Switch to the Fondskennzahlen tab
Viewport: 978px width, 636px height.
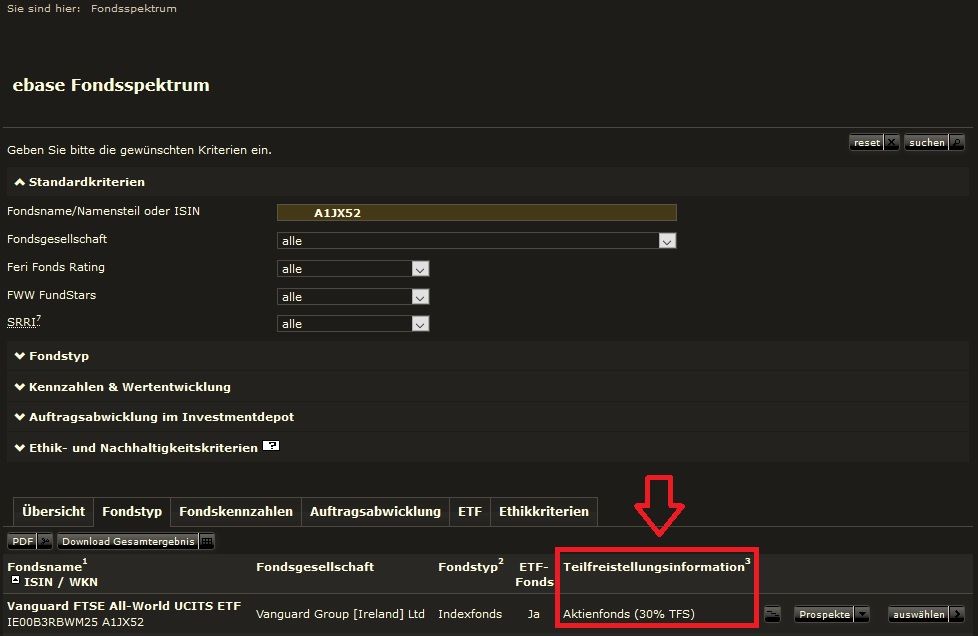point(236,511)
